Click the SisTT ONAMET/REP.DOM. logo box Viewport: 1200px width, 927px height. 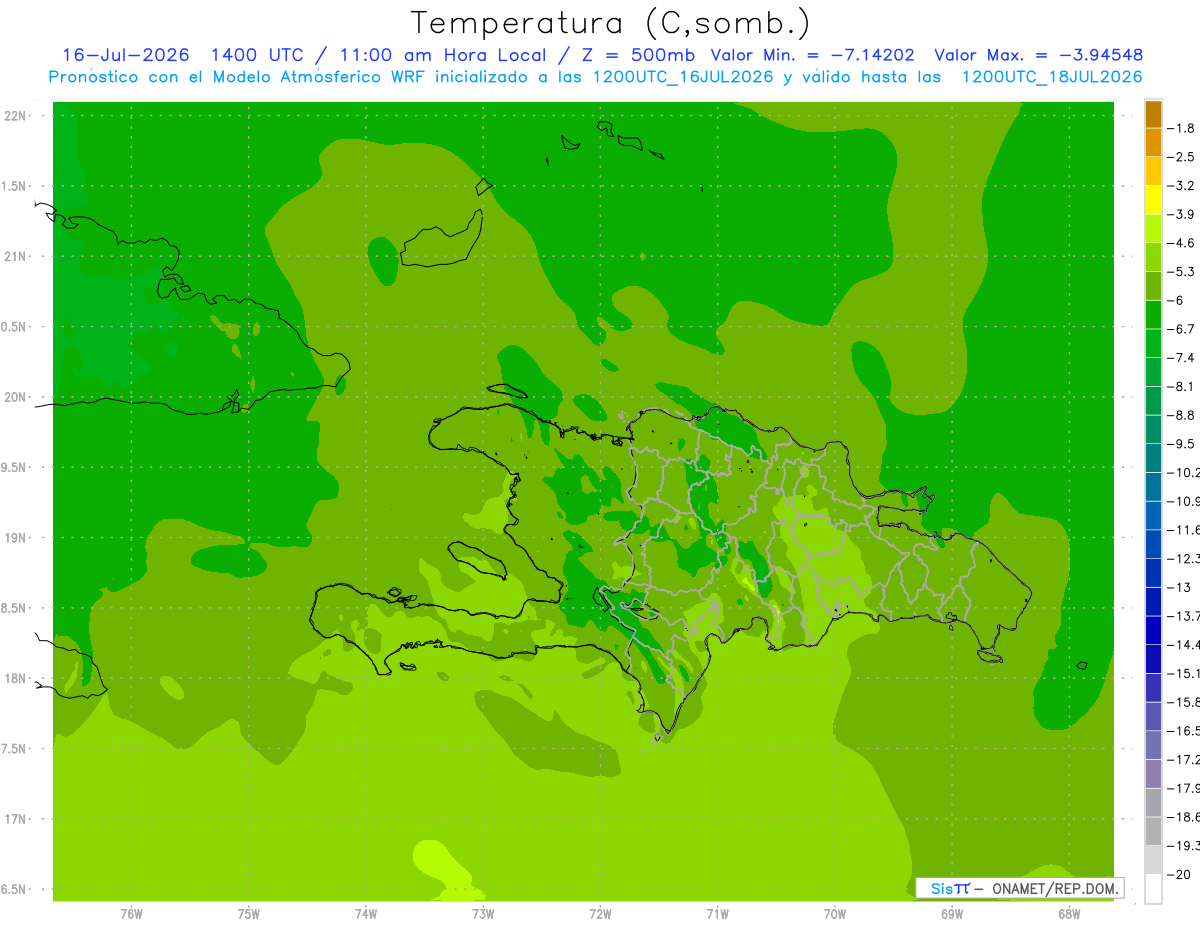(x=1019, y=888)
